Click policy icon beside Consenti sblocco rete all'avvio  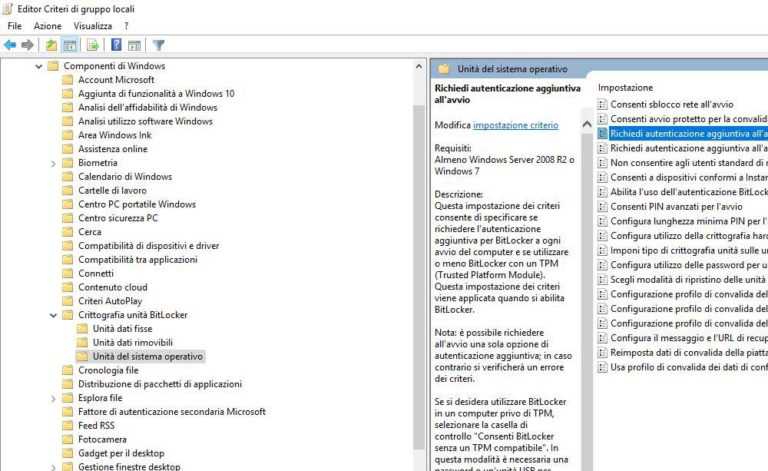(x=602, y=104)
